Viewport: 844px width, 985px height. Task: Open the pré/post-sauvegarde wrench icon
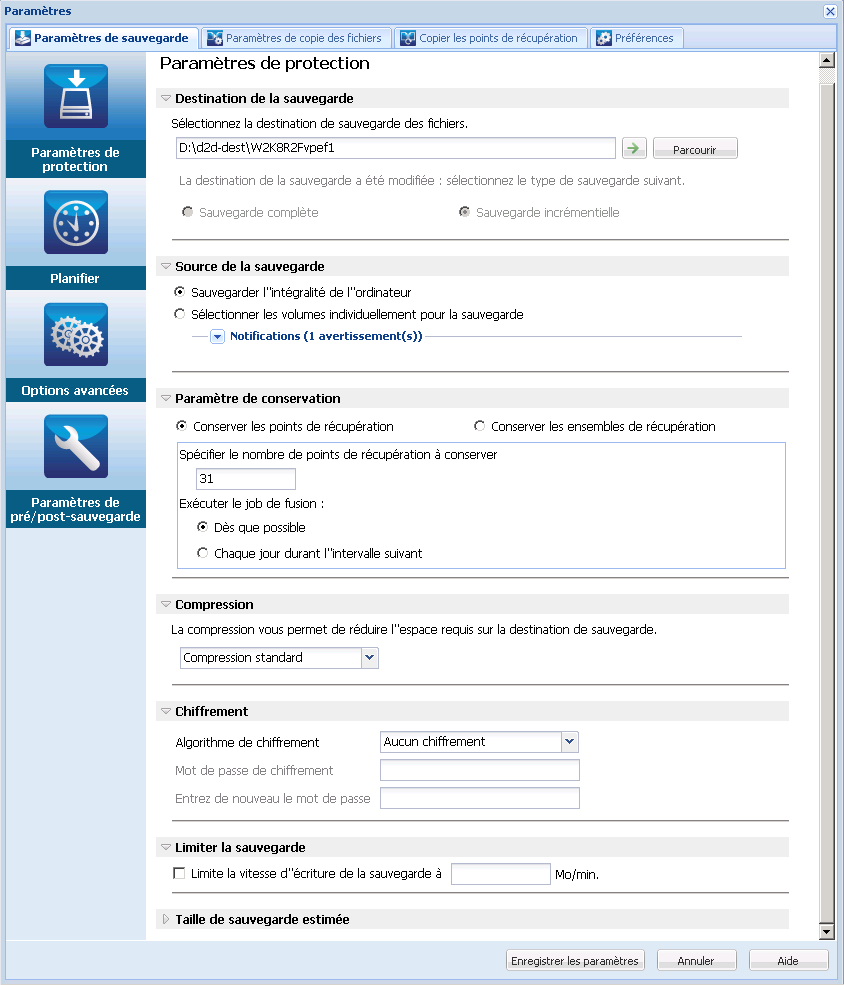75,446
